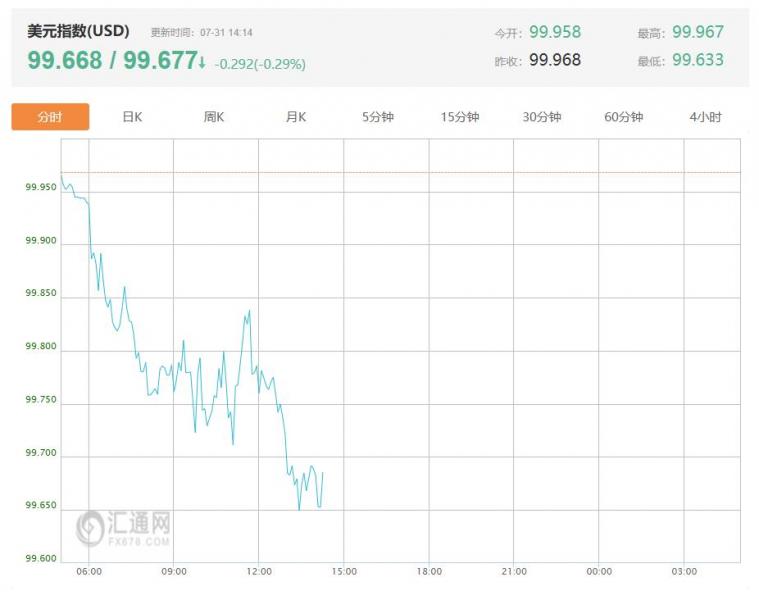Click the 12:00 time axis marker
Image resolution: width=759 pixels, height=600 pixels.
click(x=259, y=571)
